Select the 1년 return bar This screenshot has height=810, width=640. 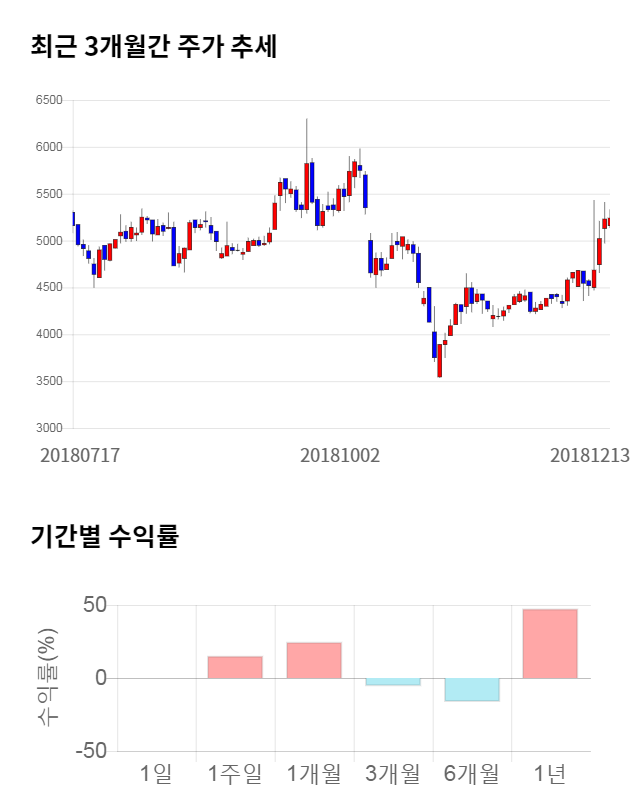(x=550, y=643)
